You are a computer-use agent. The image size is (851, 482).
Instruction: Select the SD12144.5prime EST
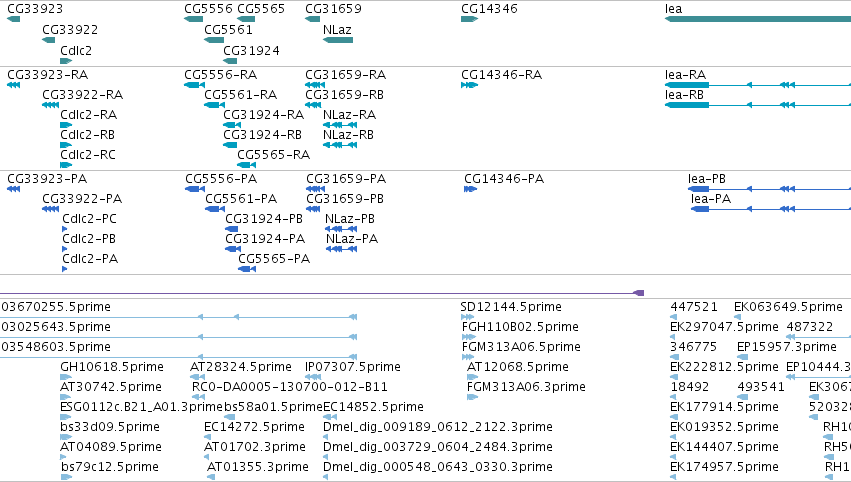coord(511,307)
